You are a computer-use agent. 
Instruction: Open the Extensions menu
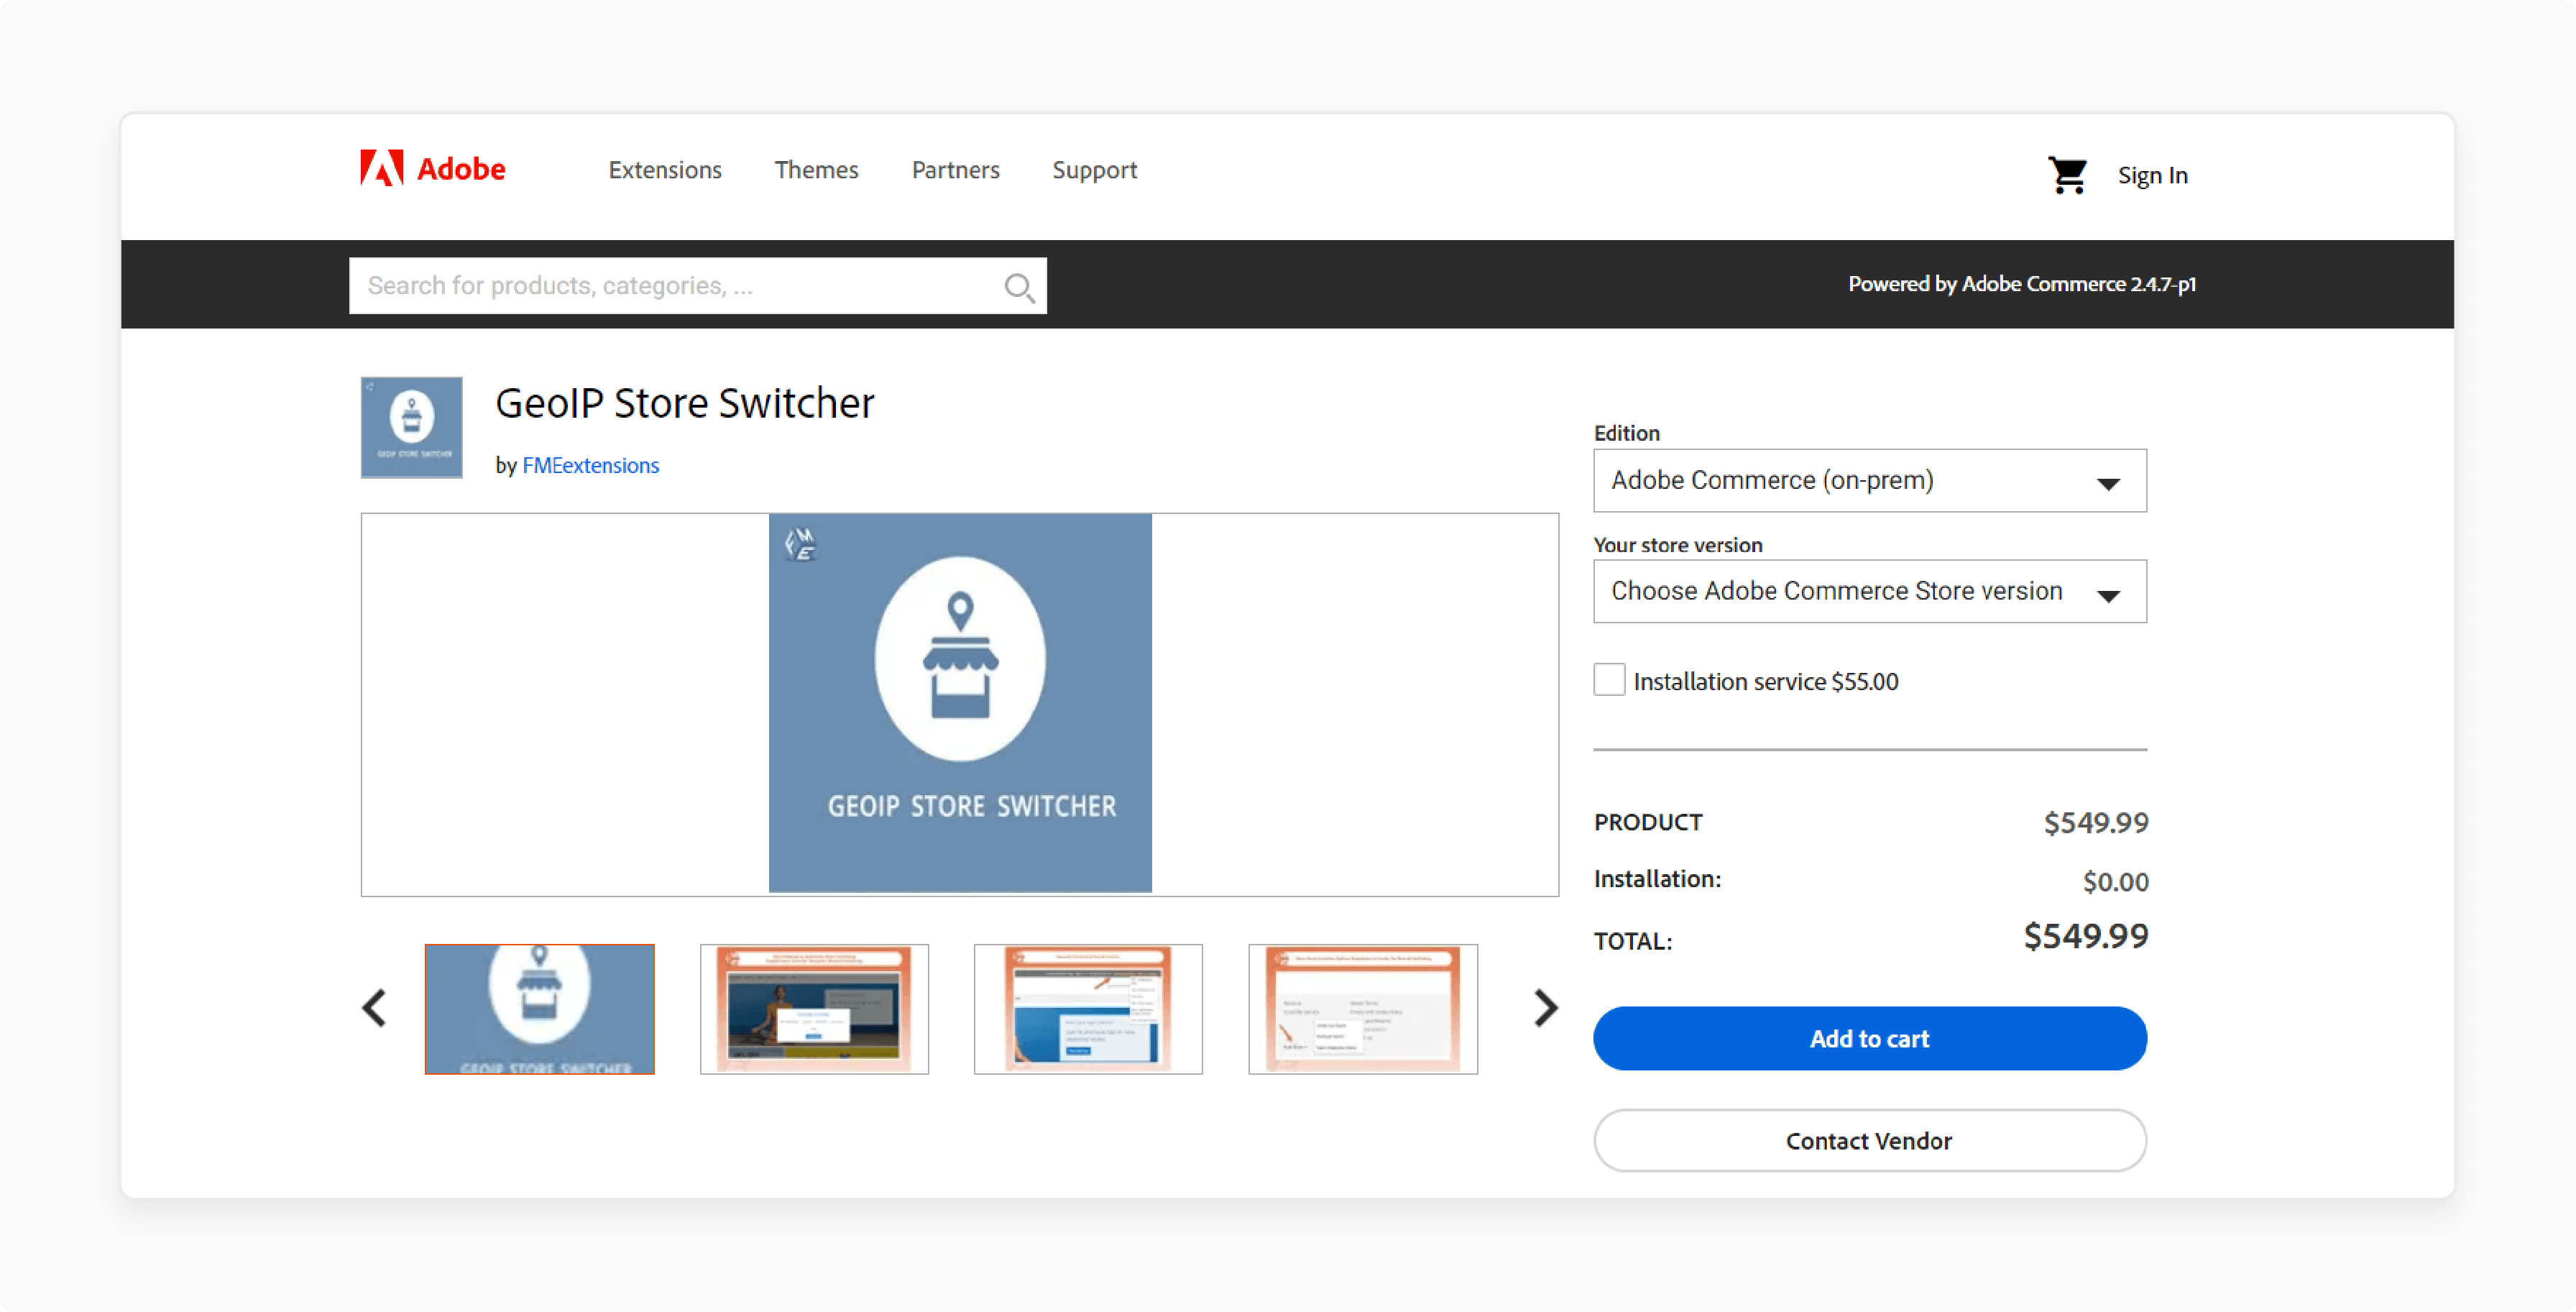tap(665, 170)
